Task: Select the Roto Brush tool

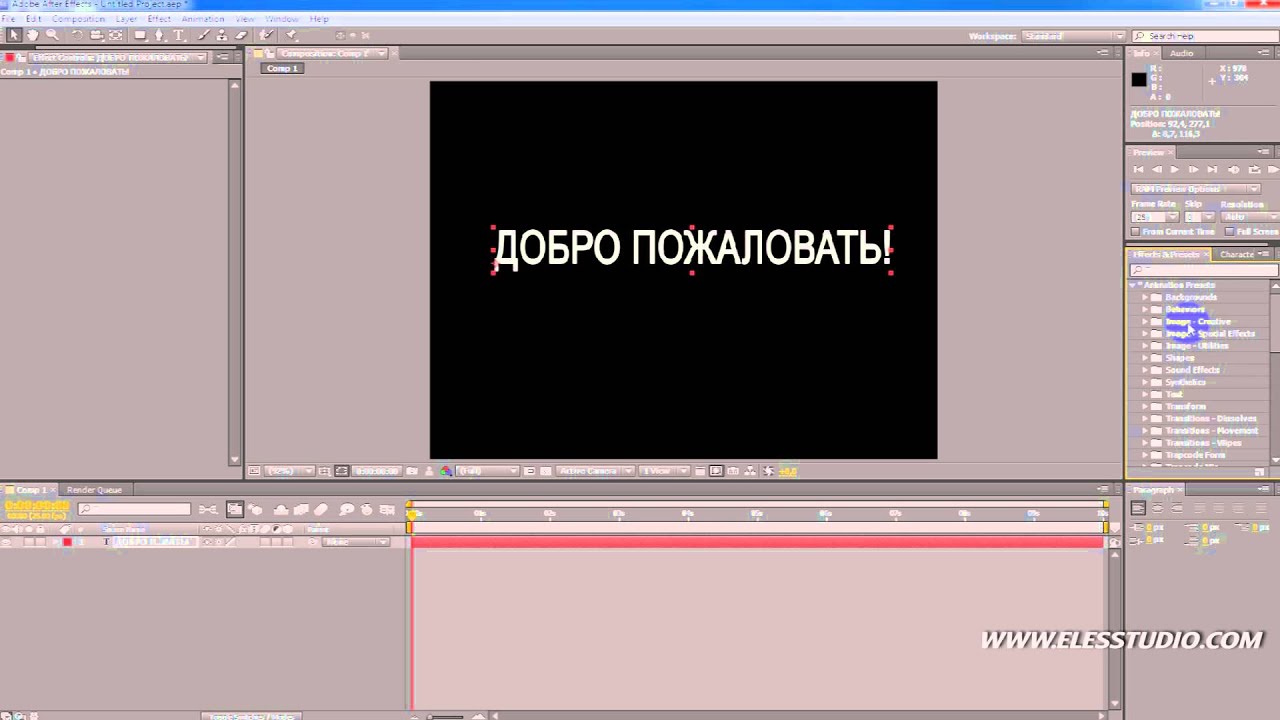Action: [266, 35]
